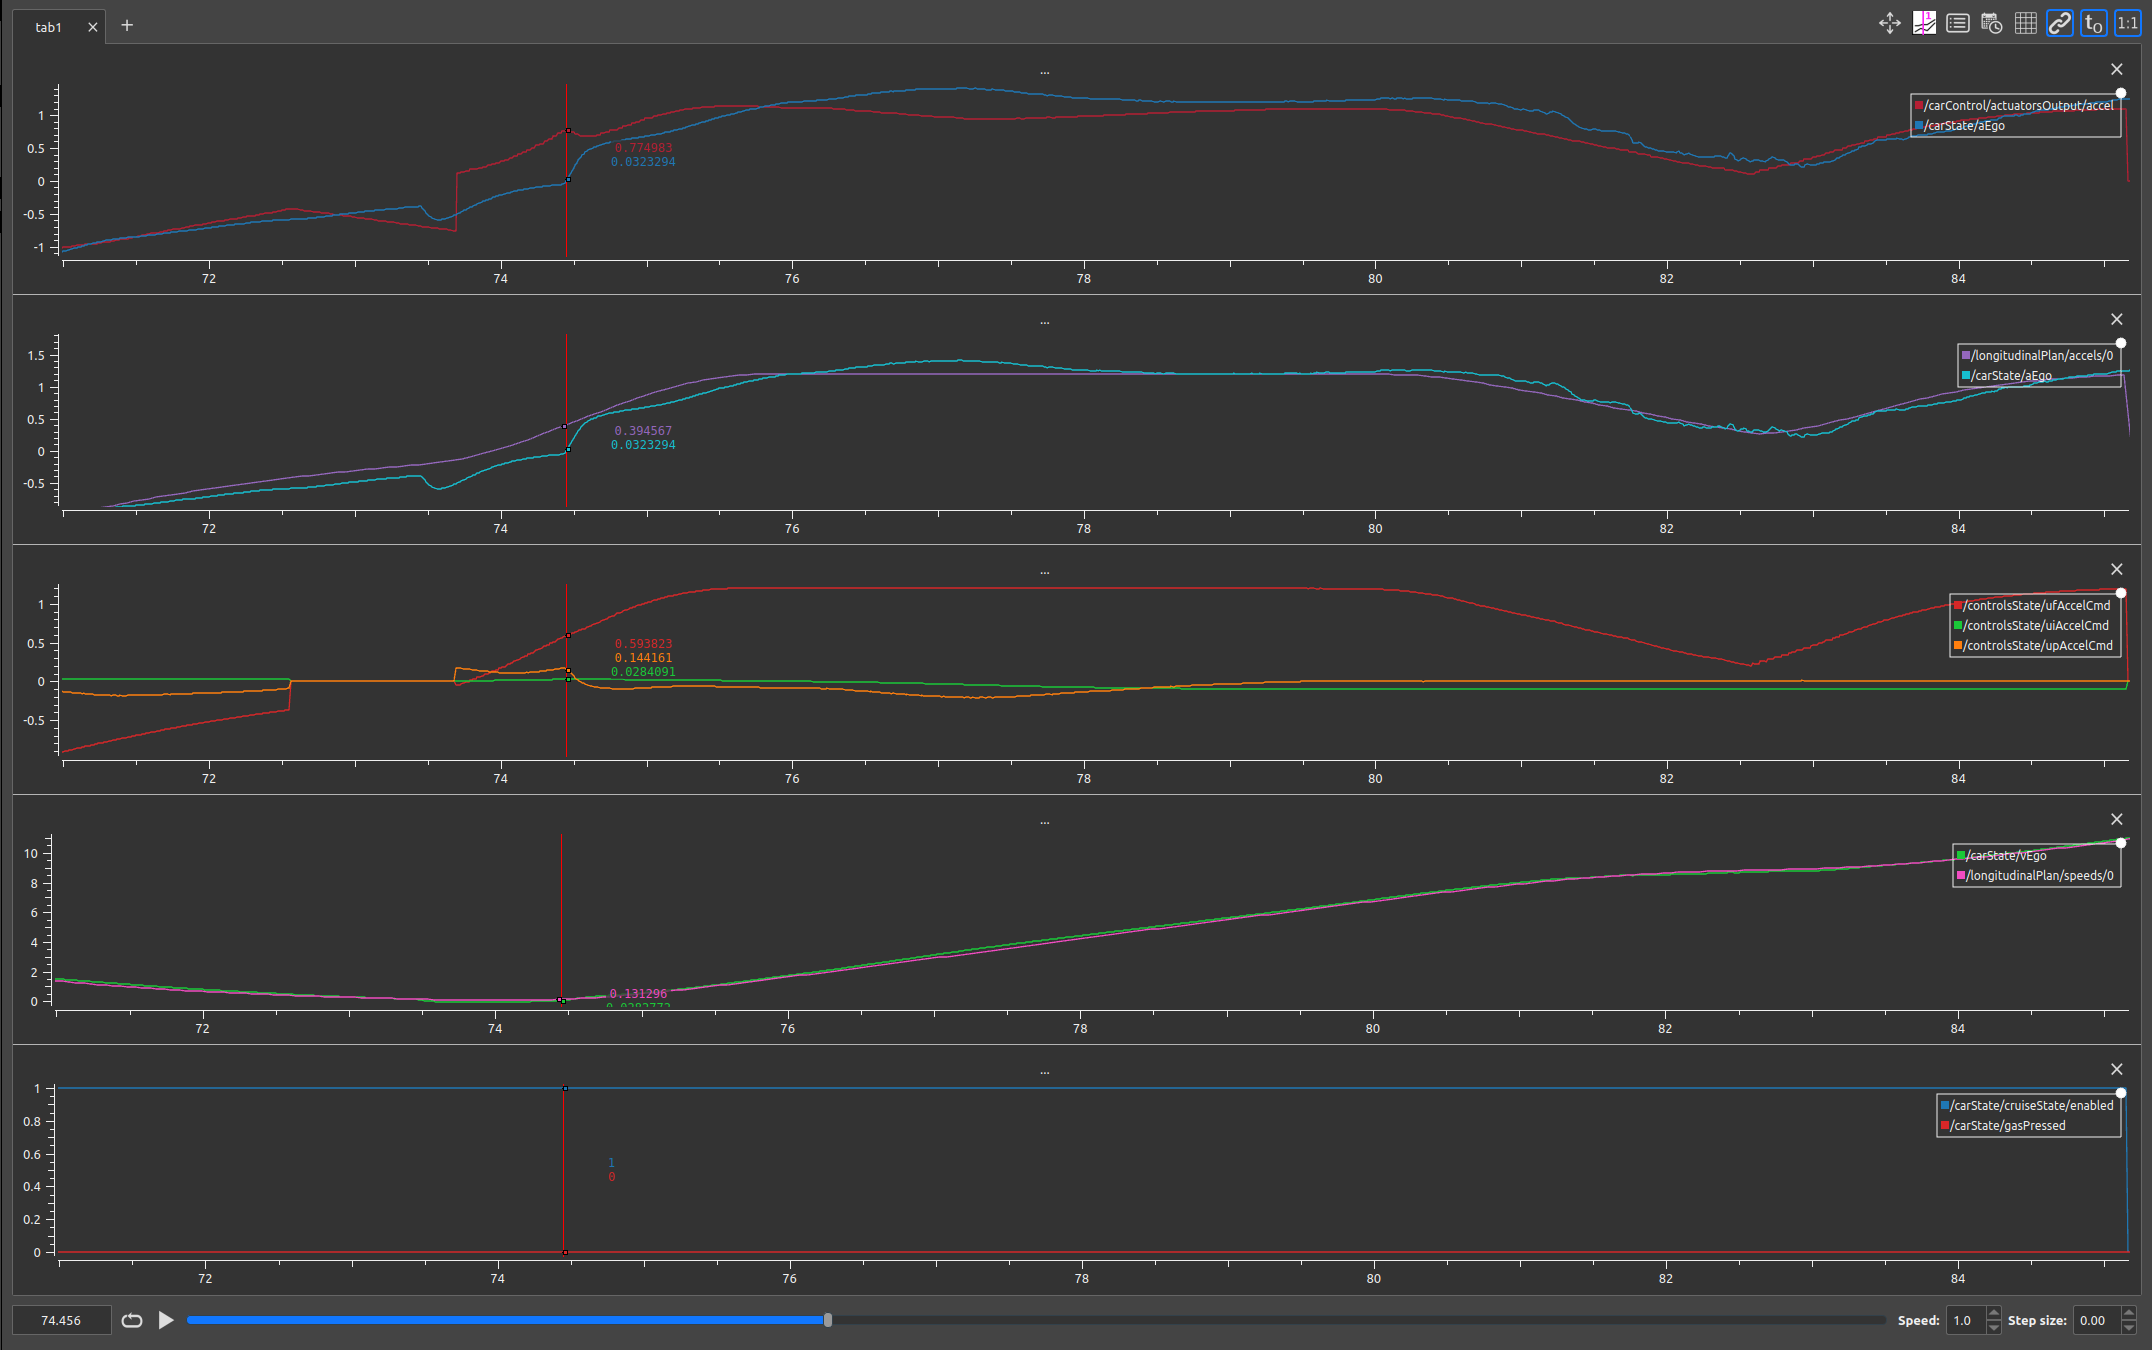
Task: Decrease the Step size with down arrow
Action: [x=2129, y=1327]
